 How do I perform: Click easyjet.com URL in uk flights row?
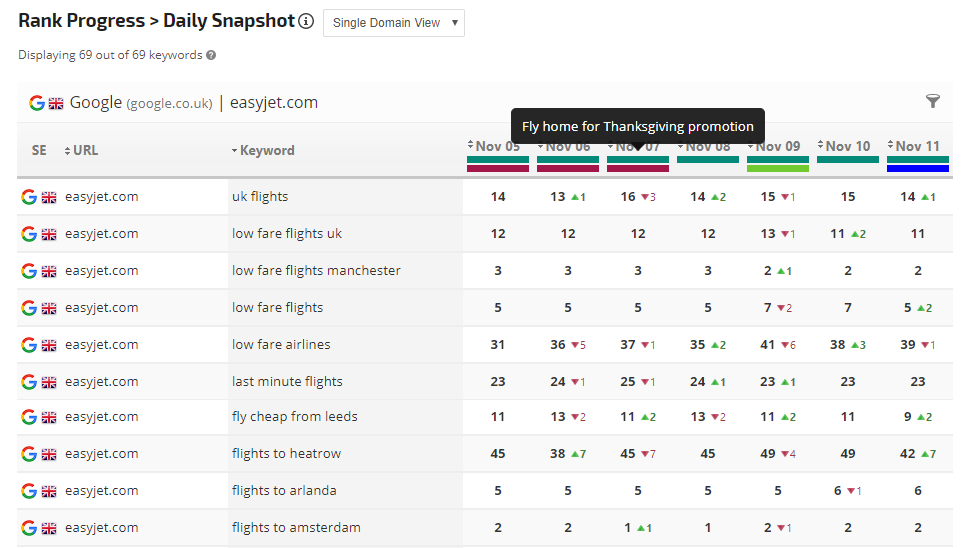pos(101,197)
